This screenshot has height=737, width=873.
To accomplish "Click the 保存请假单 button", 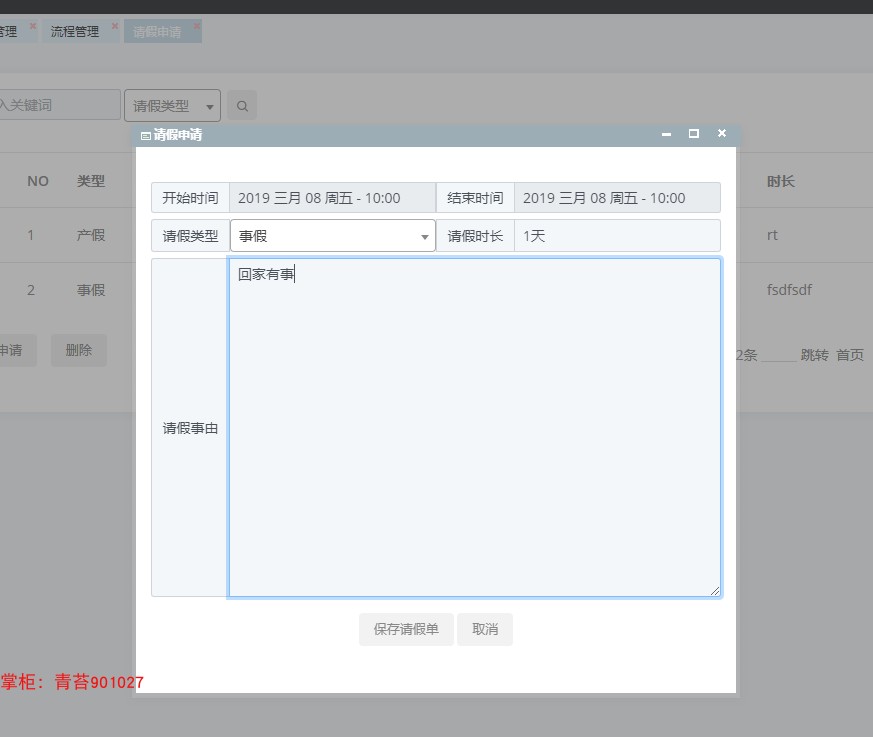I will coord(405,629).
